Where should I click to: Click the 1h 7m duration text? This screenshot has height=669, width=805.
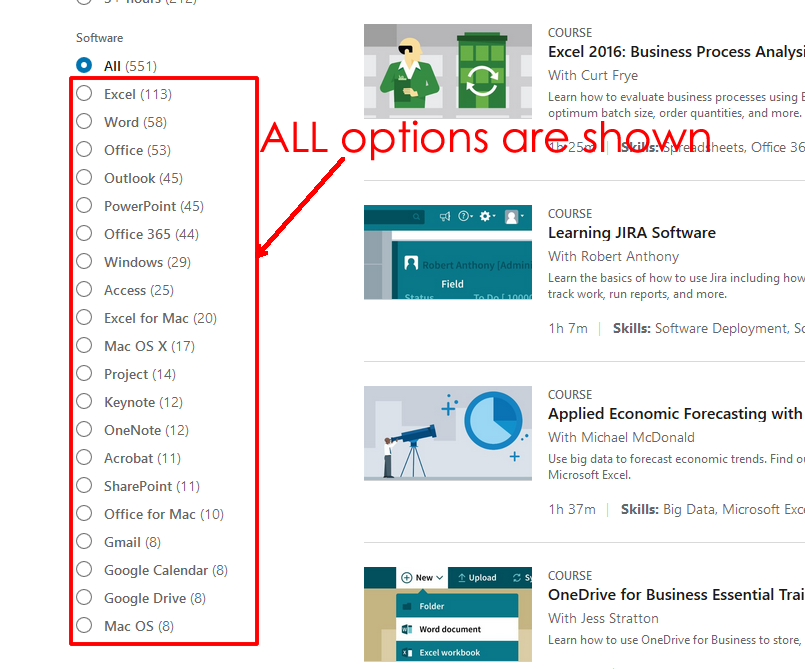568,328
